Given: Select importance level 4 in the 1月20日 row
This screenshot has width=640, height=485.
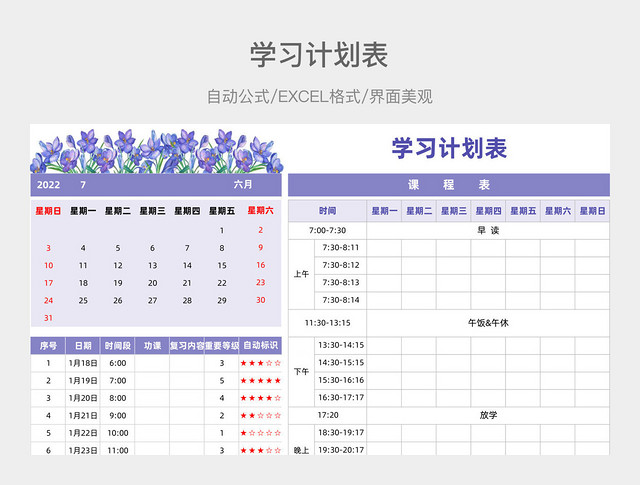Looking at the screenshot, I should click(222, 398).
